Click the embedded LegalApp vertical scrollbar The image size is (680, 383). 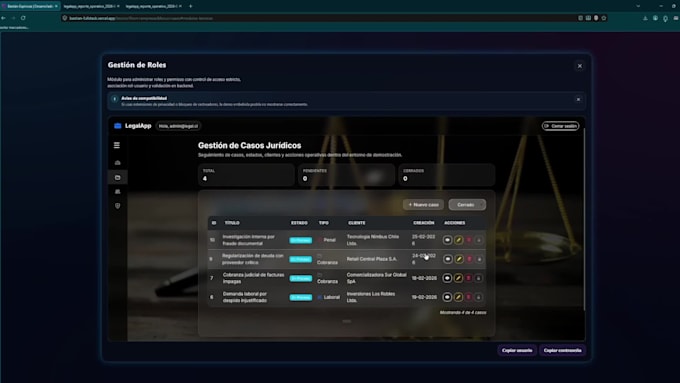(584, 219)
